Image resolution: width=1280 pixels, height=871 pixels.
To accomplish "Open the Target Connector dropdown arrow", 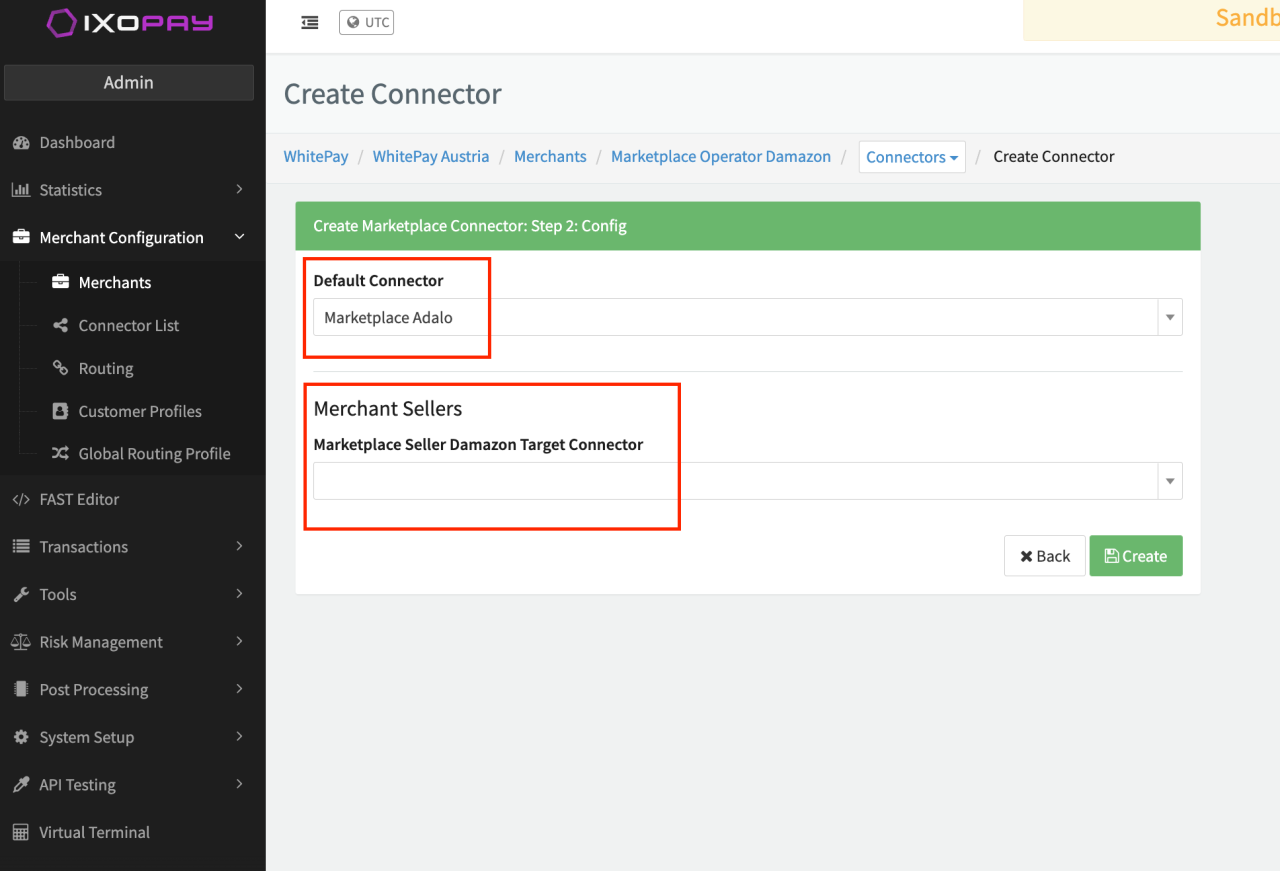I will click(x=1170, y=482).
